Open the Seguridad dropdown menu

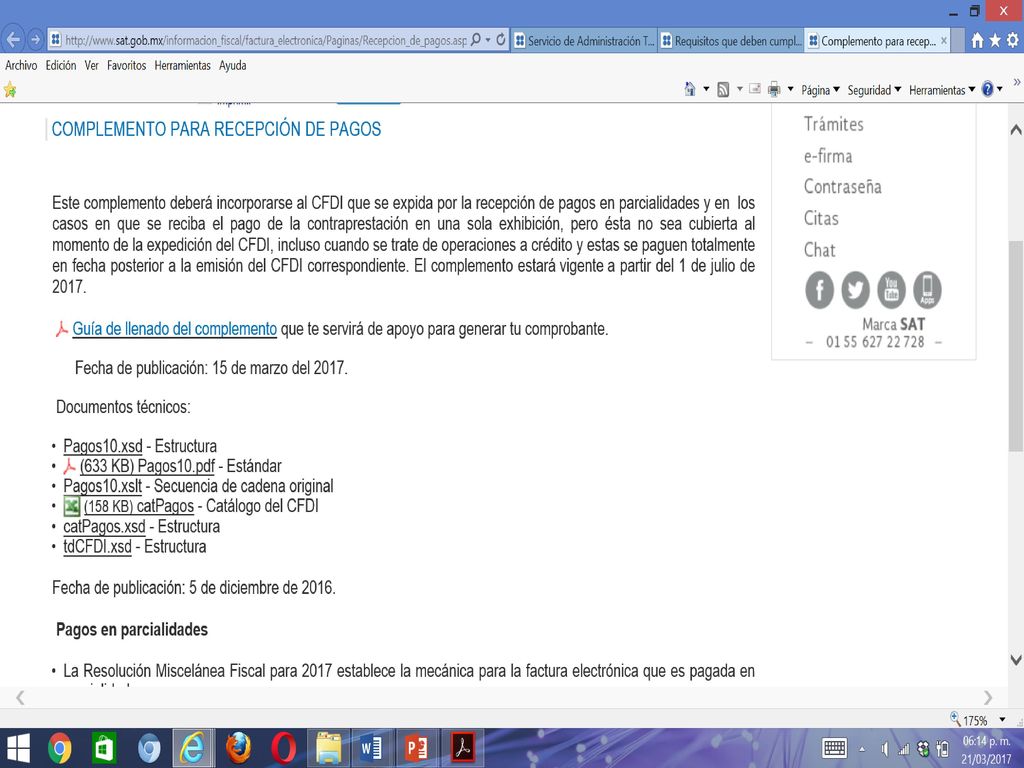pos(874,90)
